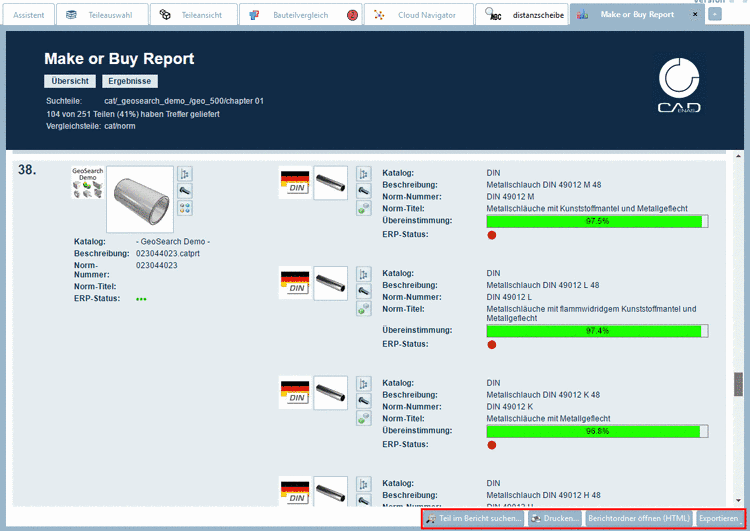Add a new tab with the plus button
The width and height of the screenshot is (750, 531).
coord(715,14)
